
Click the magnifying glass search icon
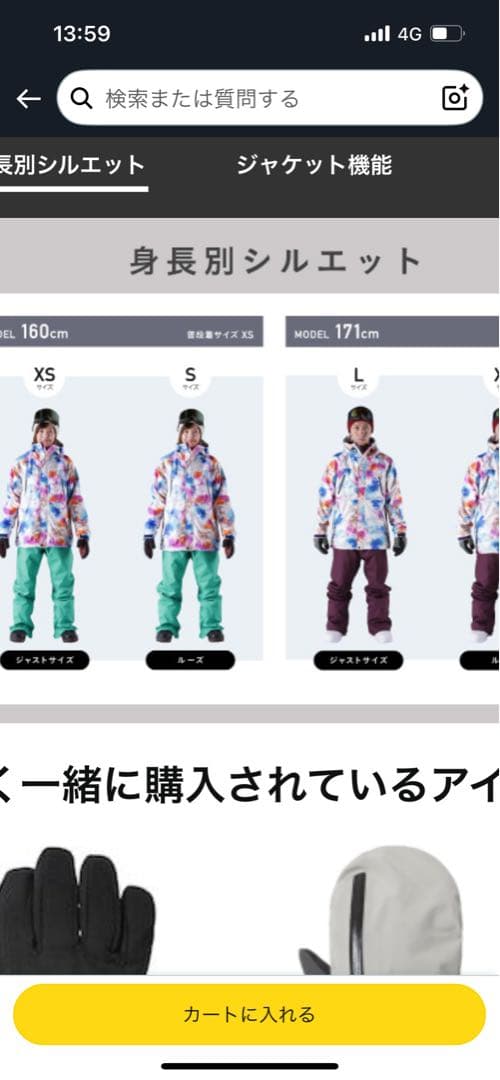pyautogui.click(x=81, y=99)
